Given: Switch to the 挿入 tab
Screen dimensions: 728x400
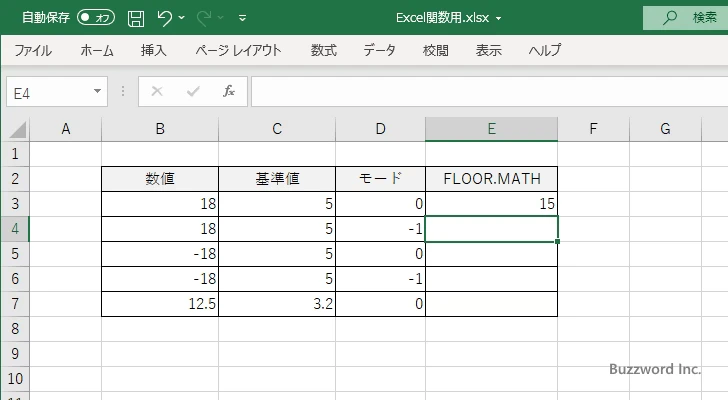Looking at the screenshot, I should [x=154, y=50].
